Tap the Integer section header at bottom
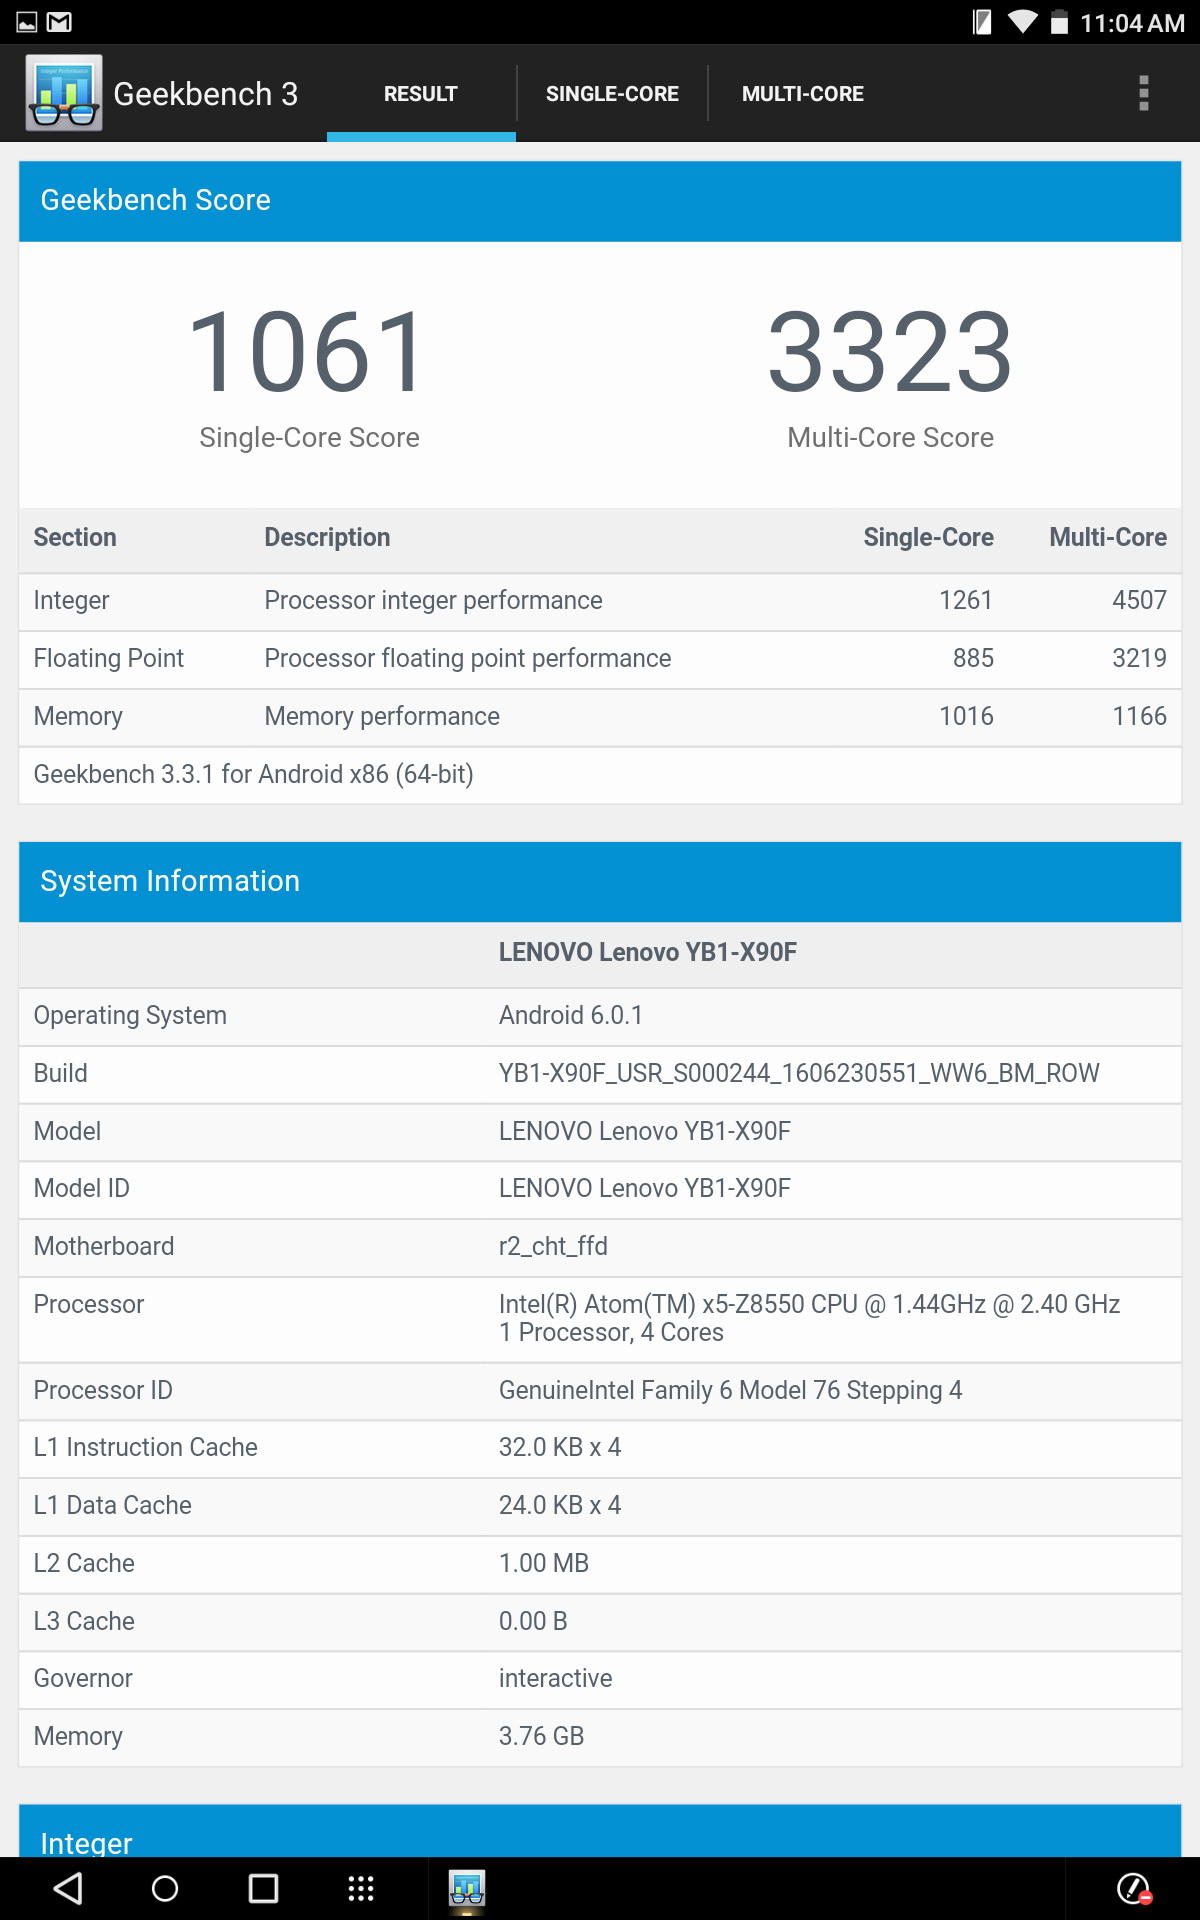 point(600,1831)
